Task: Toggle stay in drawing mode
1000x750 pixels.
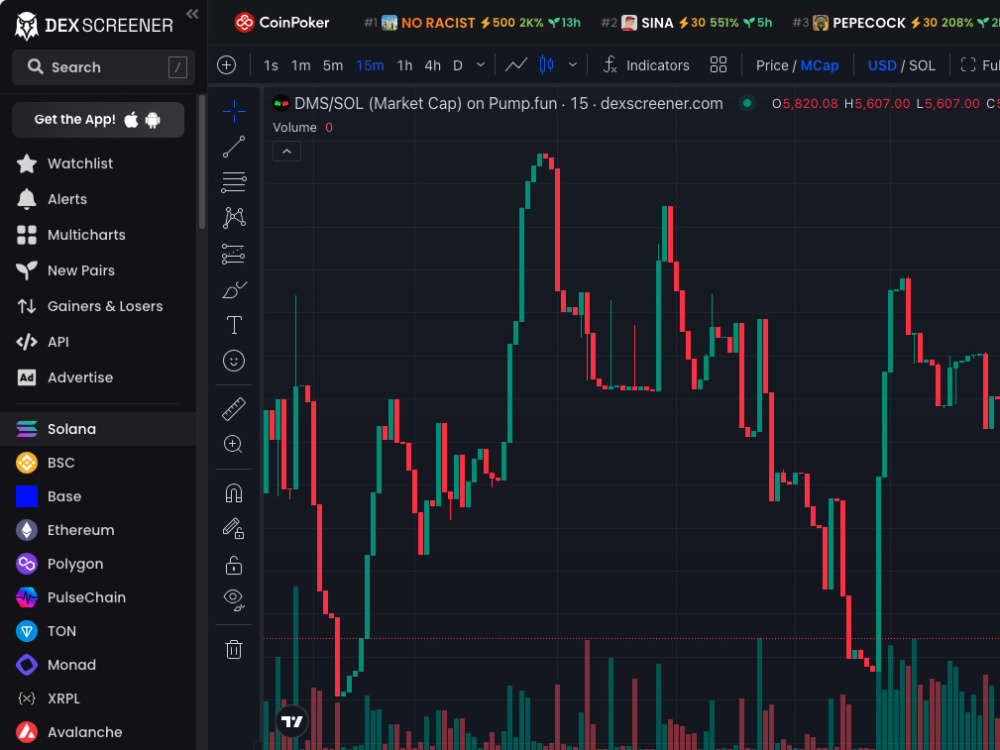Action: (x=234, y=529)
